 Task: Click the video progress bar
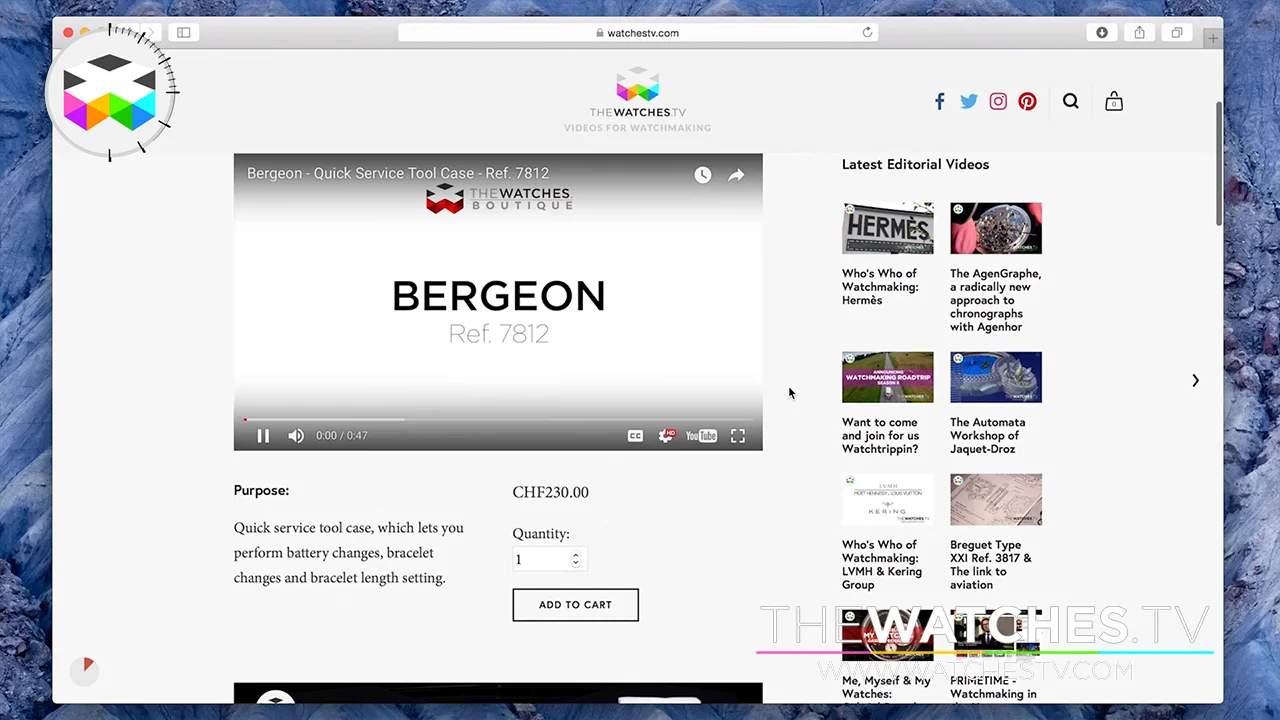498,419
